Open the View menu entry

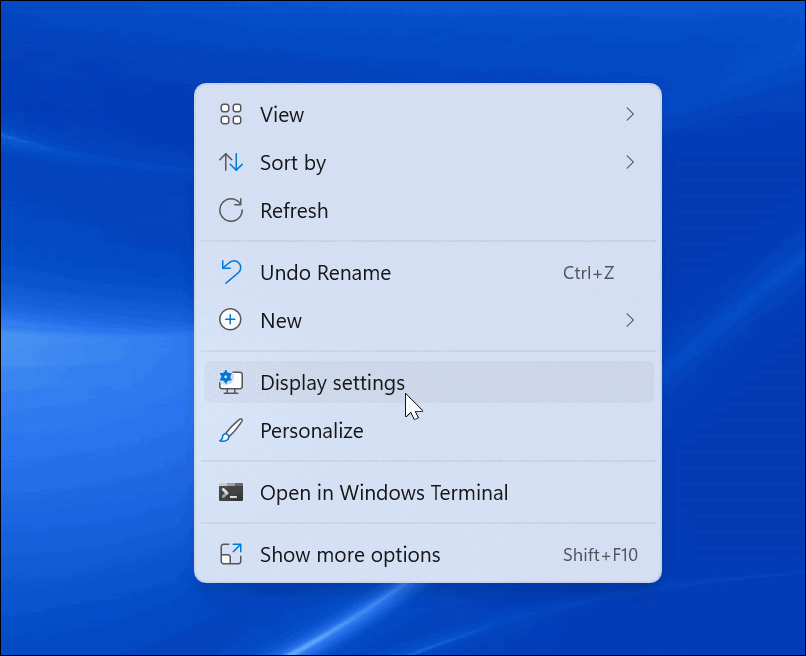click(x=428, y=114)
